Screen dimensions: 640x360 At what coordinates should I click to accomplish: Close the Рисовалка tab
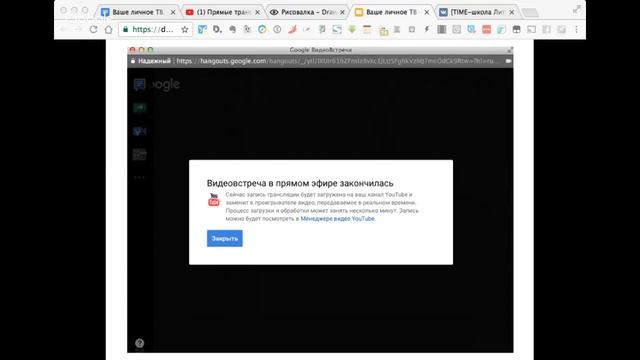[342, 12]
